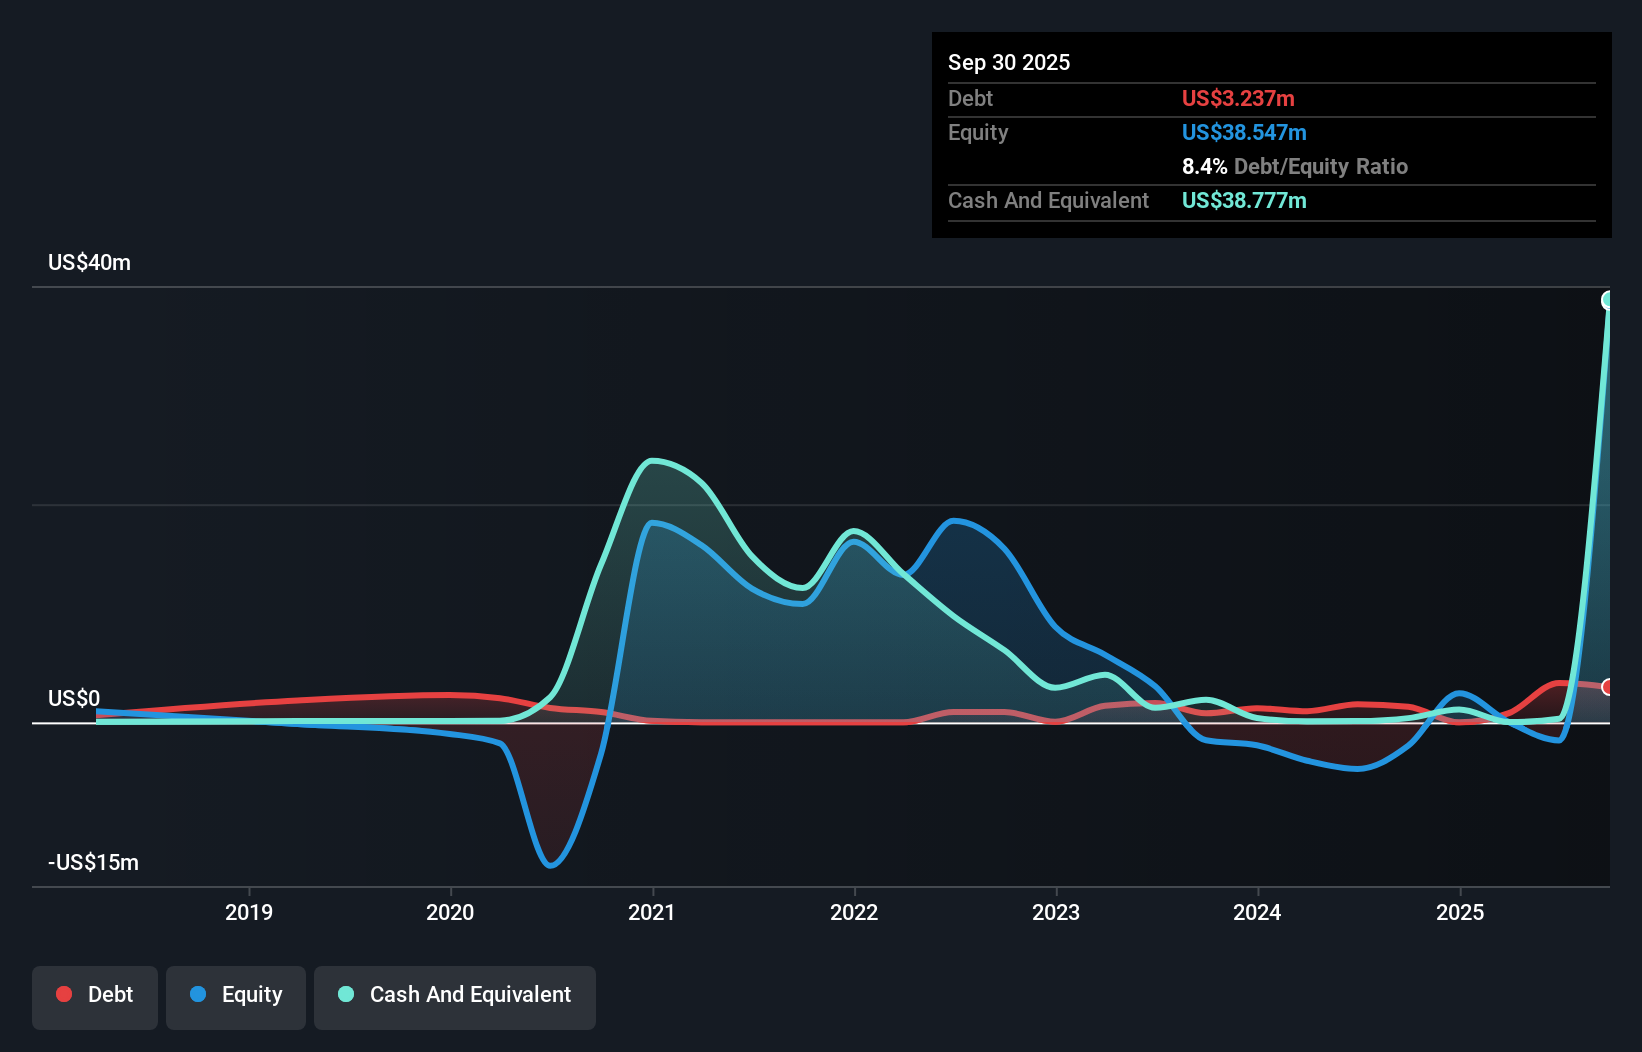This screenshot has height=1052, width=1642.
Task: Click the Sep 30 2025 tooltip date
Action: tap(1009, 62)
